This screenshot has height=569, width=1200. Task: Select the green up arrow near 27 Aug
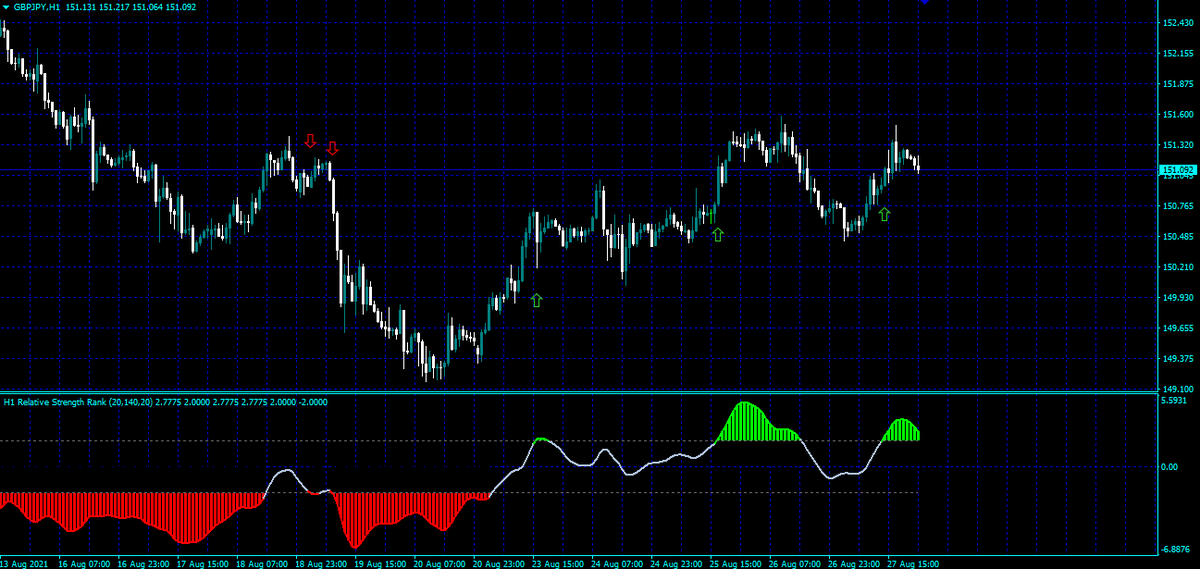884,214
